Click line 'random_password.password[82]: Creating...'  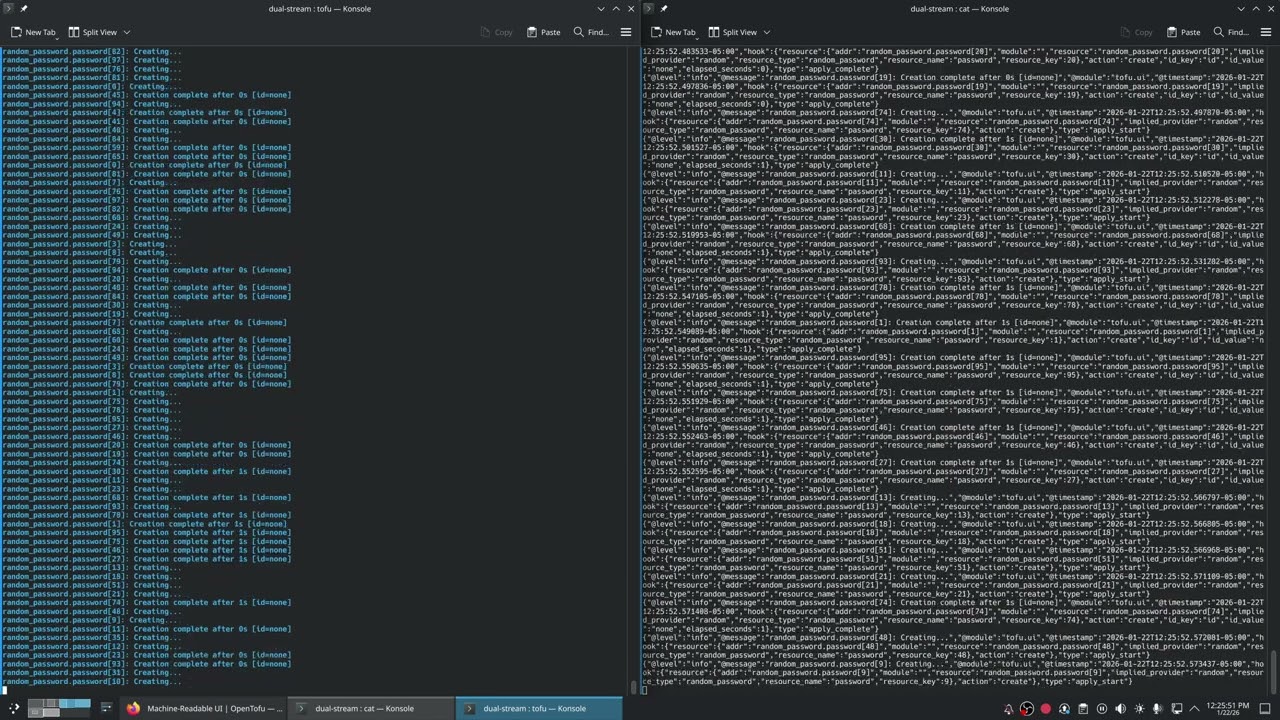tap(92, 51)
